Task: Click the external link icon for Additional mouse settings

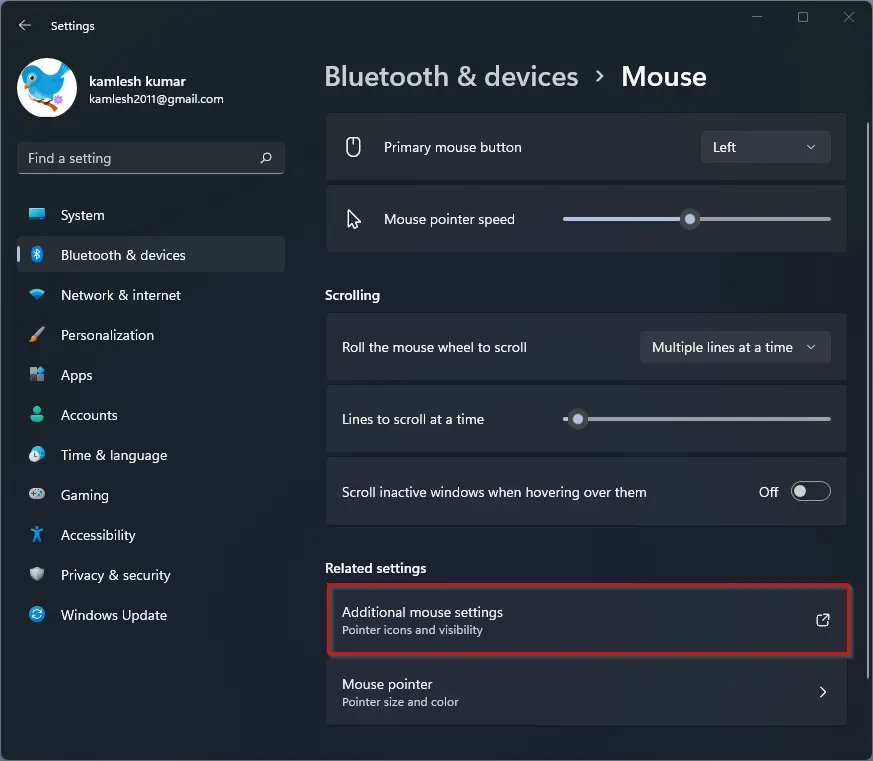Action: click(822, 620)
